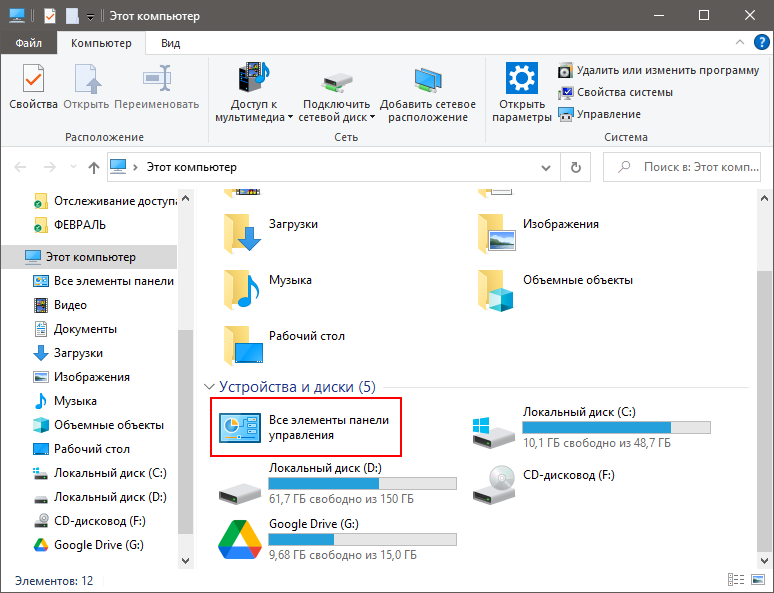Open the Файл menu tab
The height and width of the screenshot is (593, 774).
(29, 43)
